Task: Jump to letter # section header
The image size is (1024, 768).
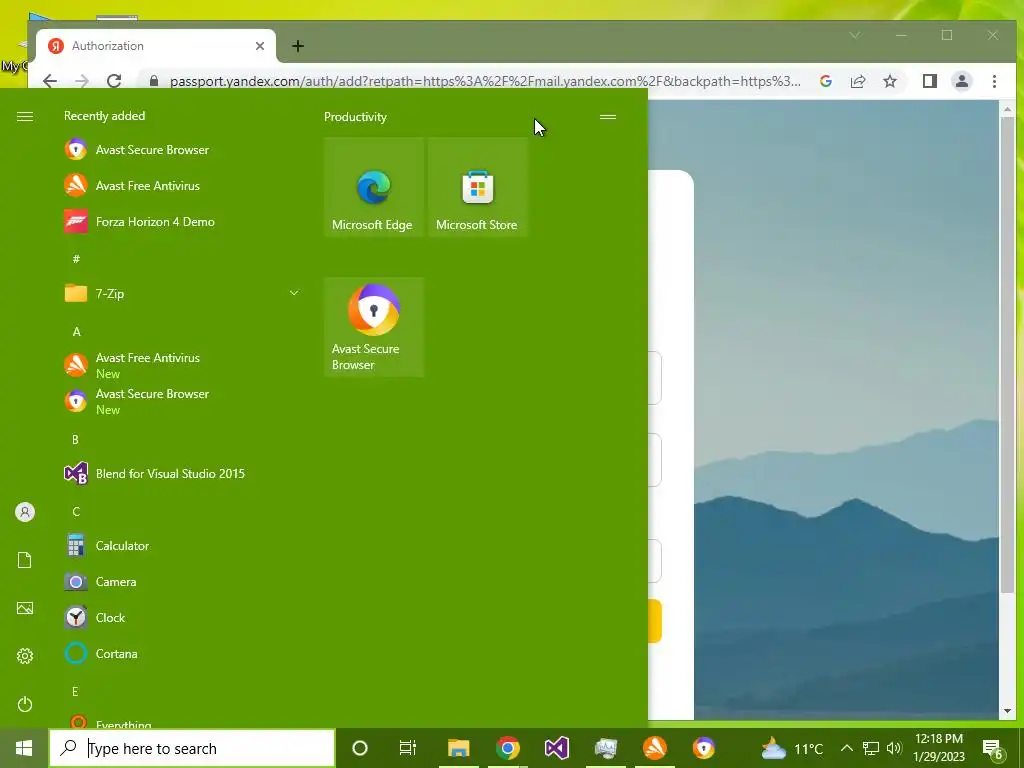Action: click(76, 259)
